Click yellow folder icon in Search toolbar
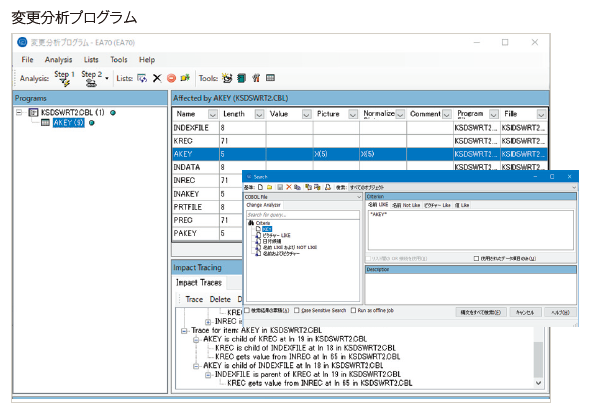 point(270,187)
